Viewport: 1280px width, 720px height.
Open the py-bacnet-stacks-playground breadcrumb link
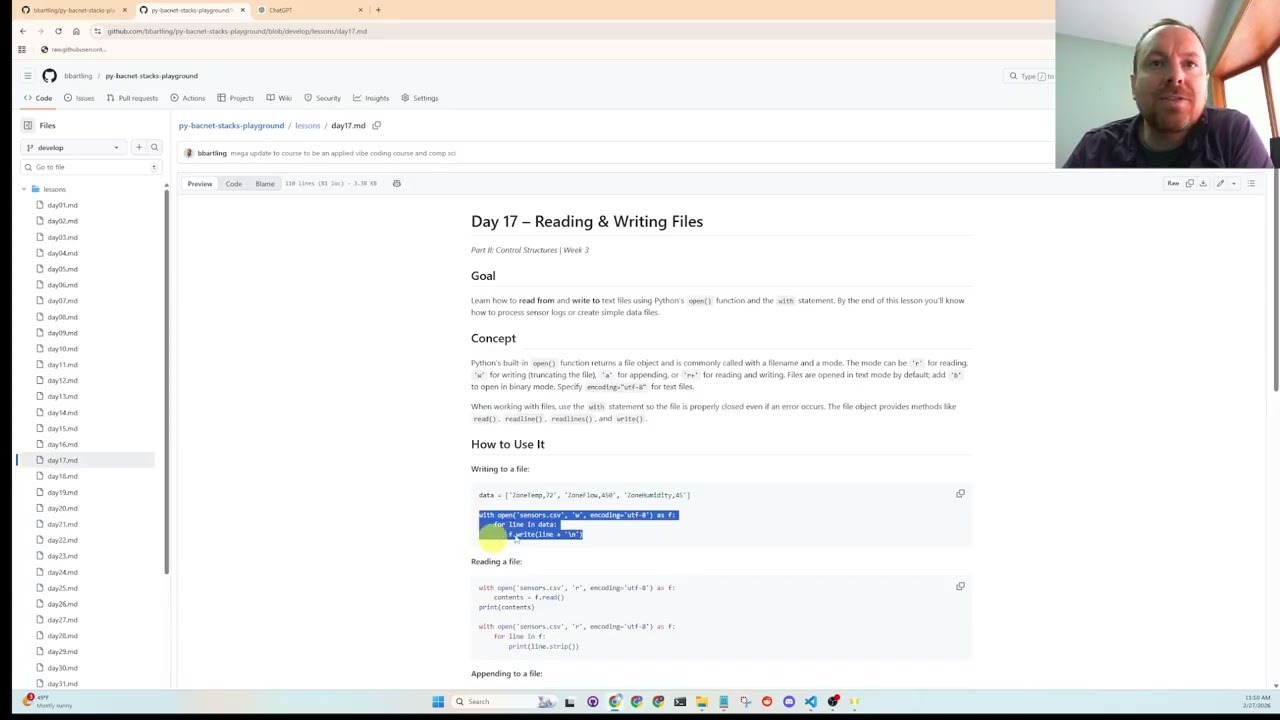coord(231,125)
